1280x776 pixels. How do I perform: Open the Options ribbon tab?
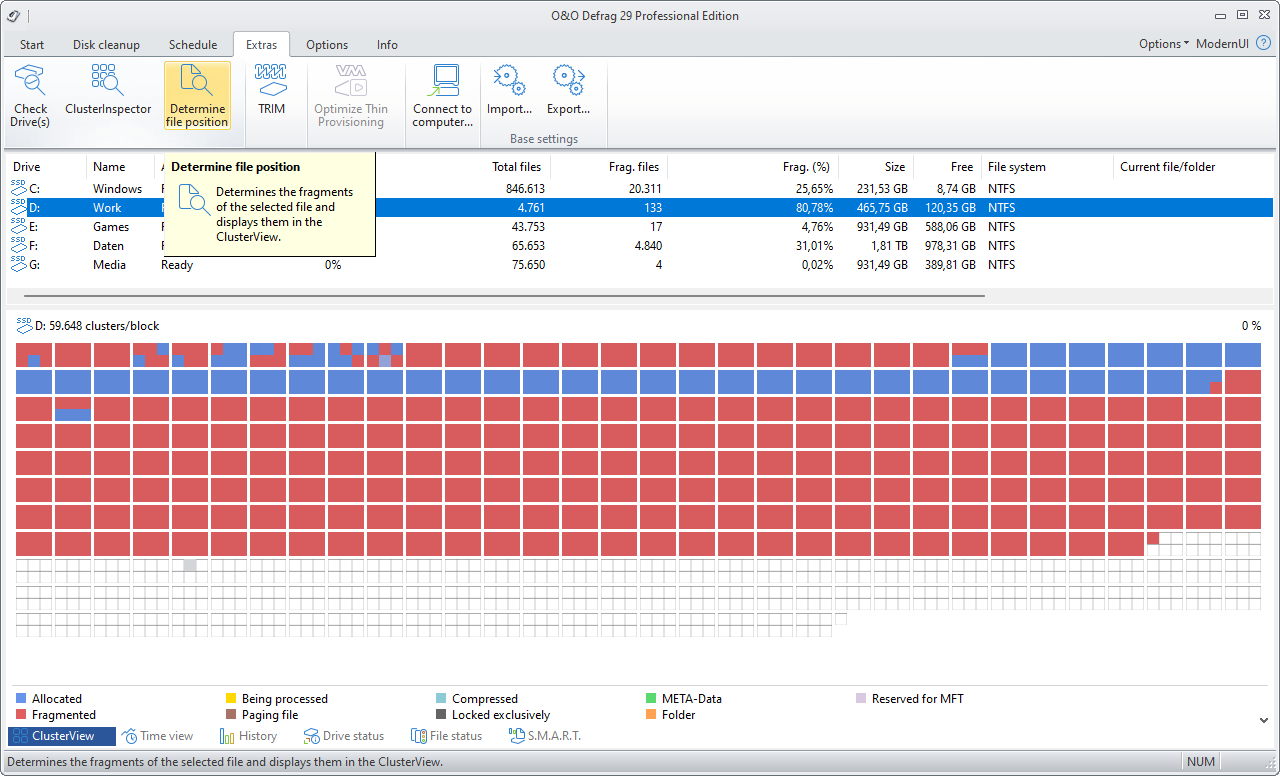327,45
